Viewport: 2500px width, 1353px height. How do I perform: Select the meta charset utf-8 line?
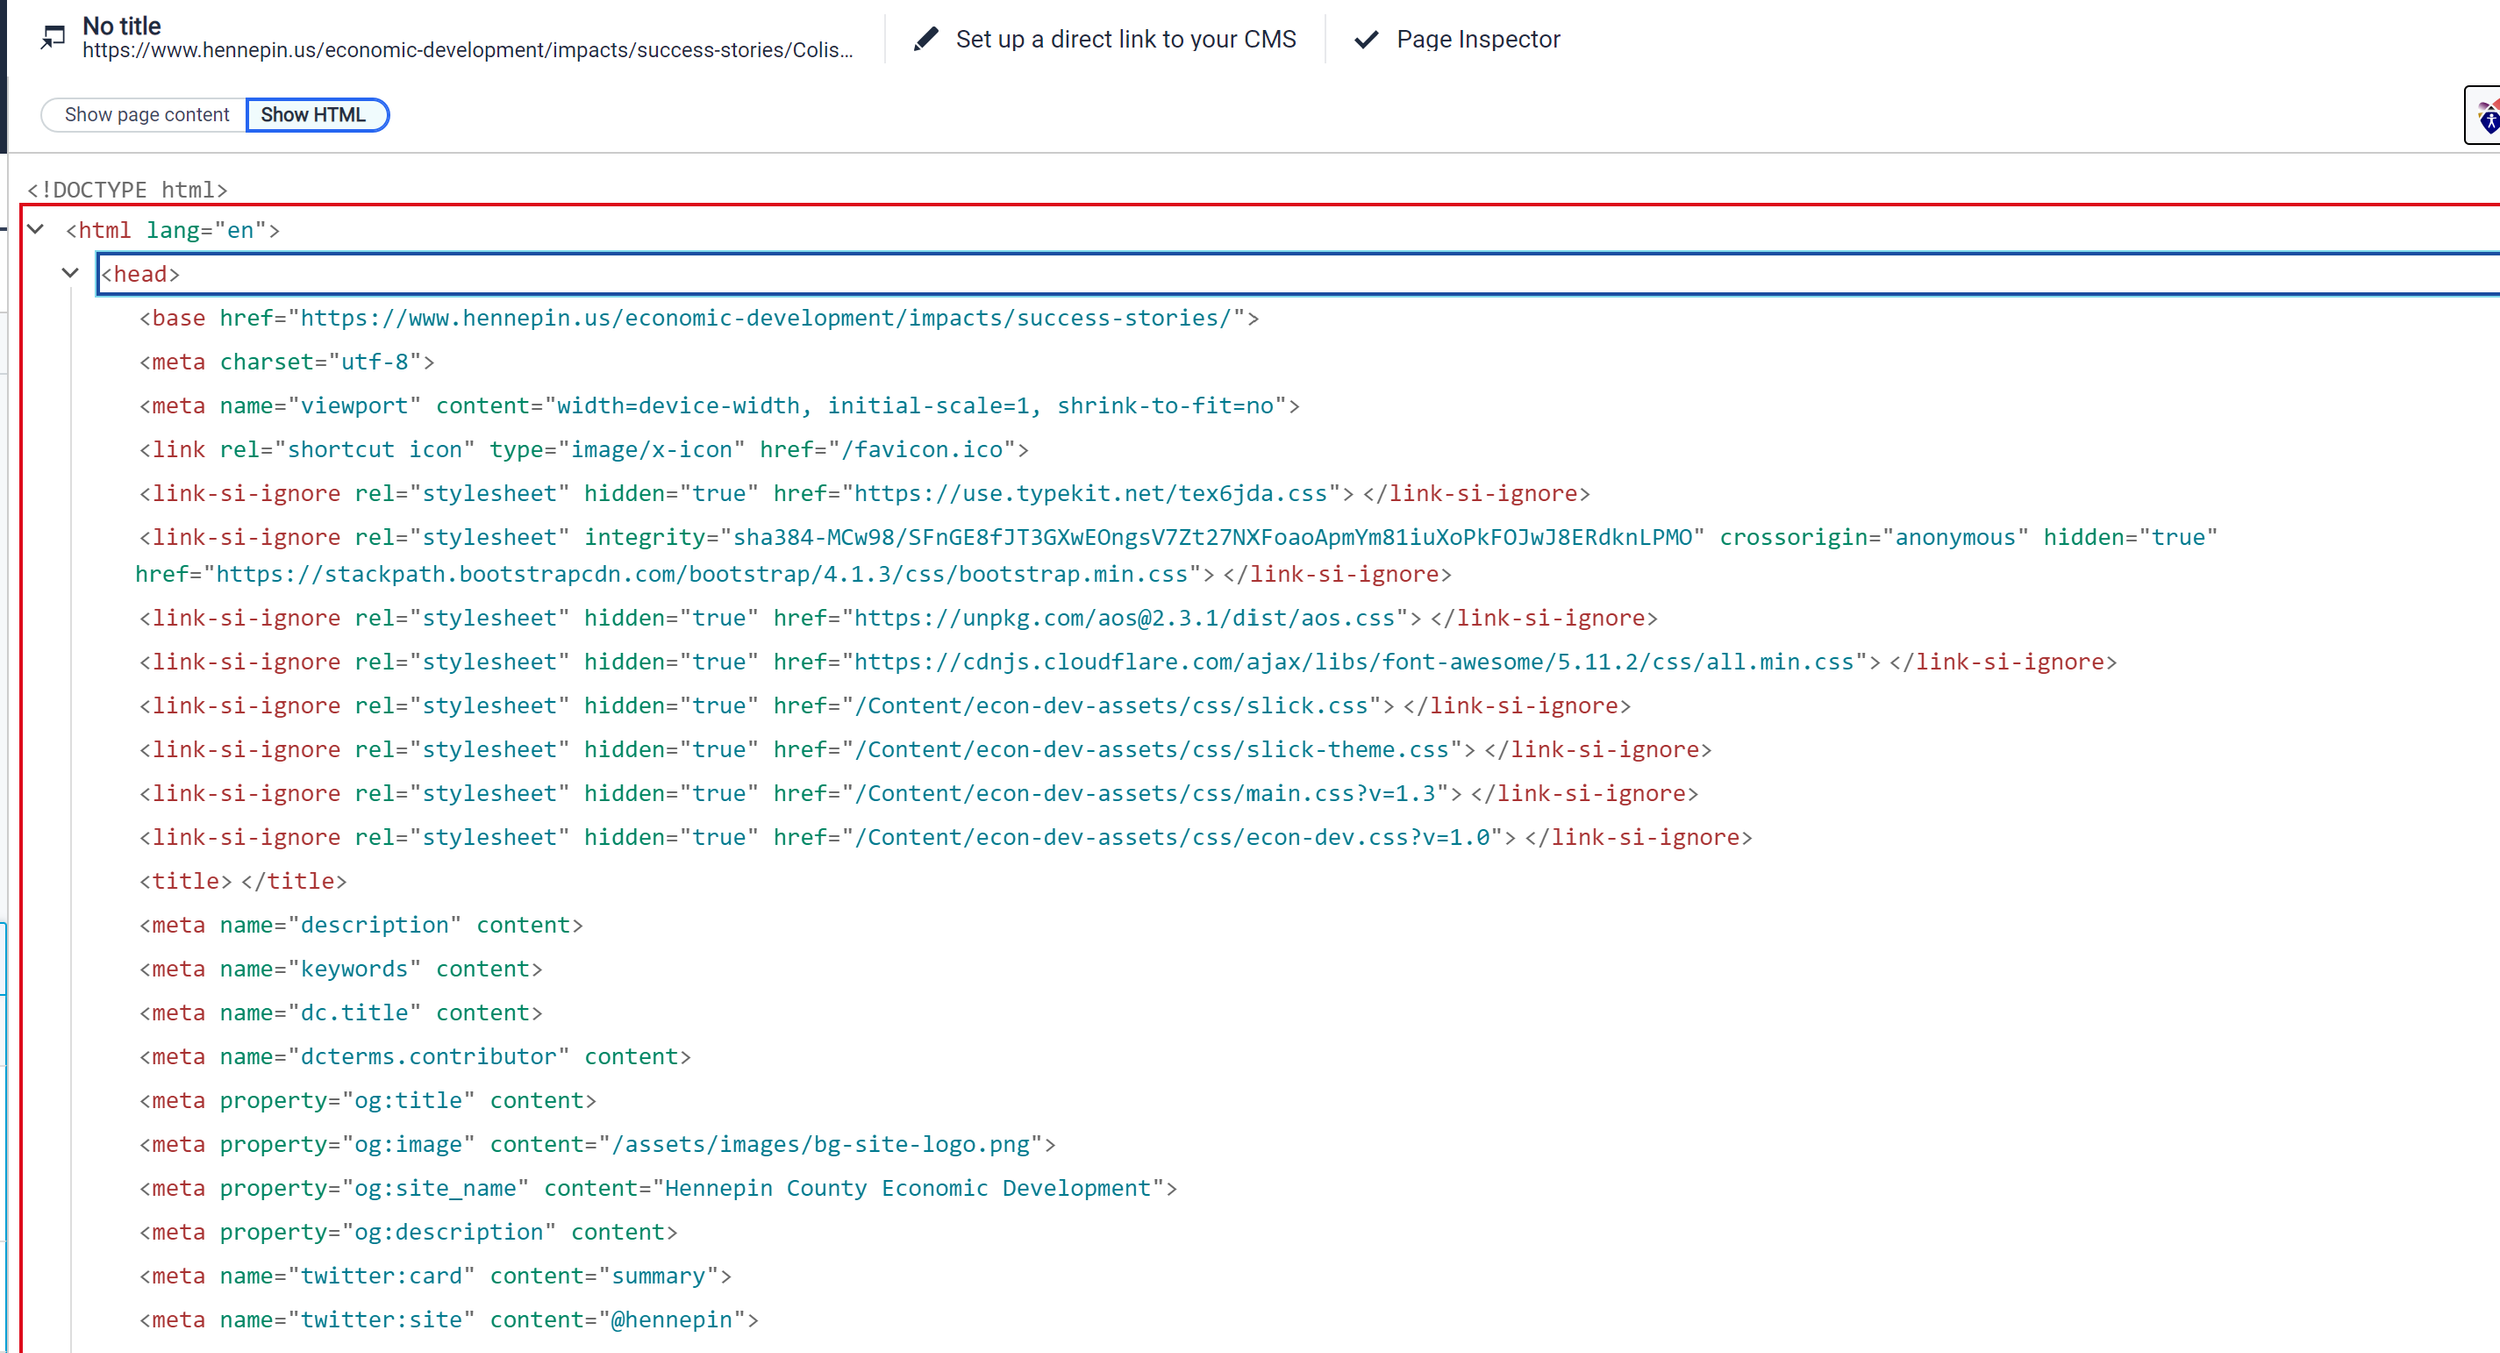(x=286, y=362)
